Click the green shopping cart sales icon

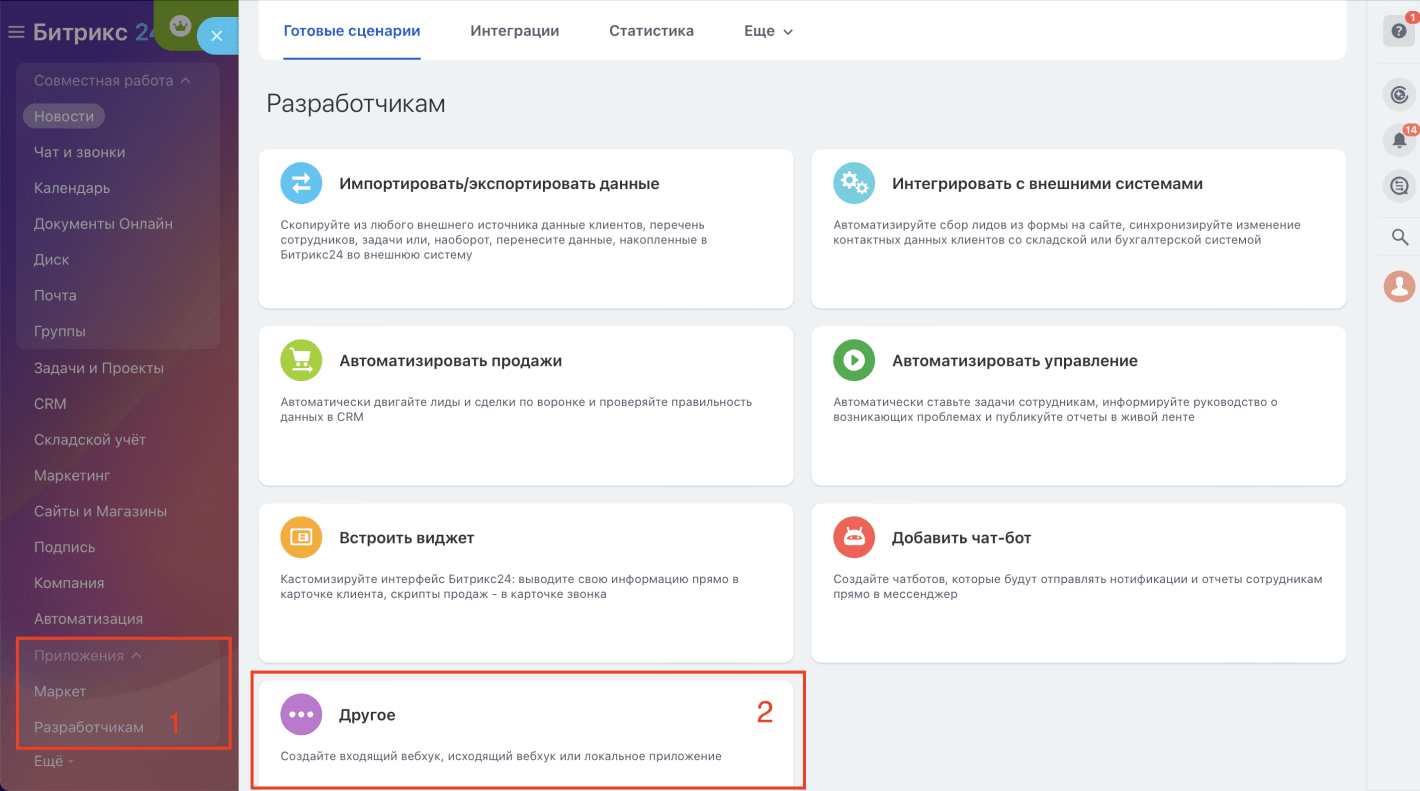tap(301, 360)
